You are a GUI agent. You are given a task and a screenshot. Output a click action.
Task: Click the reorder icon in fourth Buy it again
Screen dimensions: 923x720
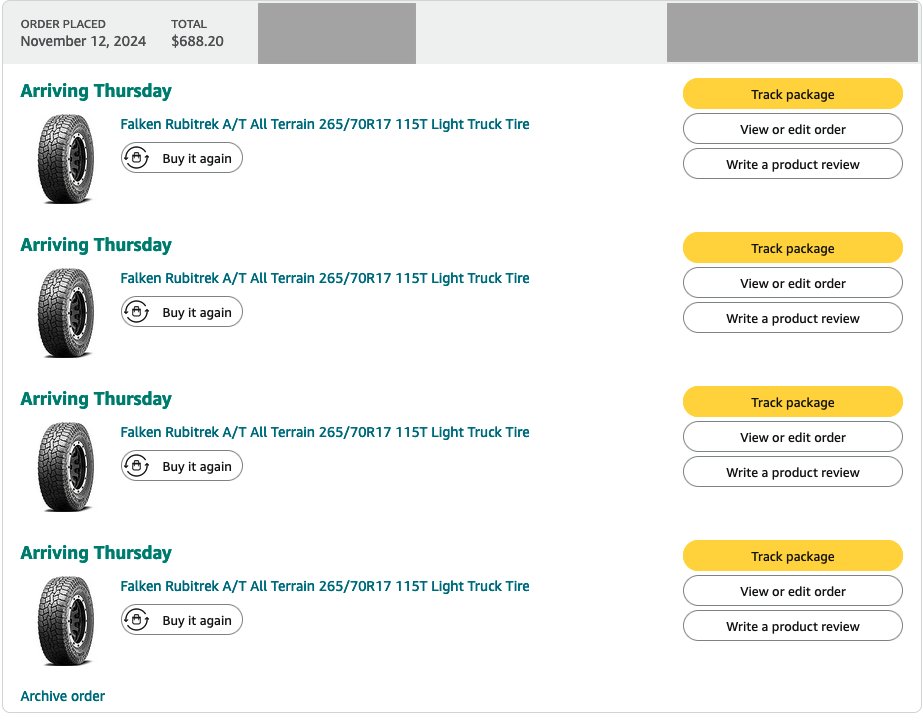click(x=137, y=620)
